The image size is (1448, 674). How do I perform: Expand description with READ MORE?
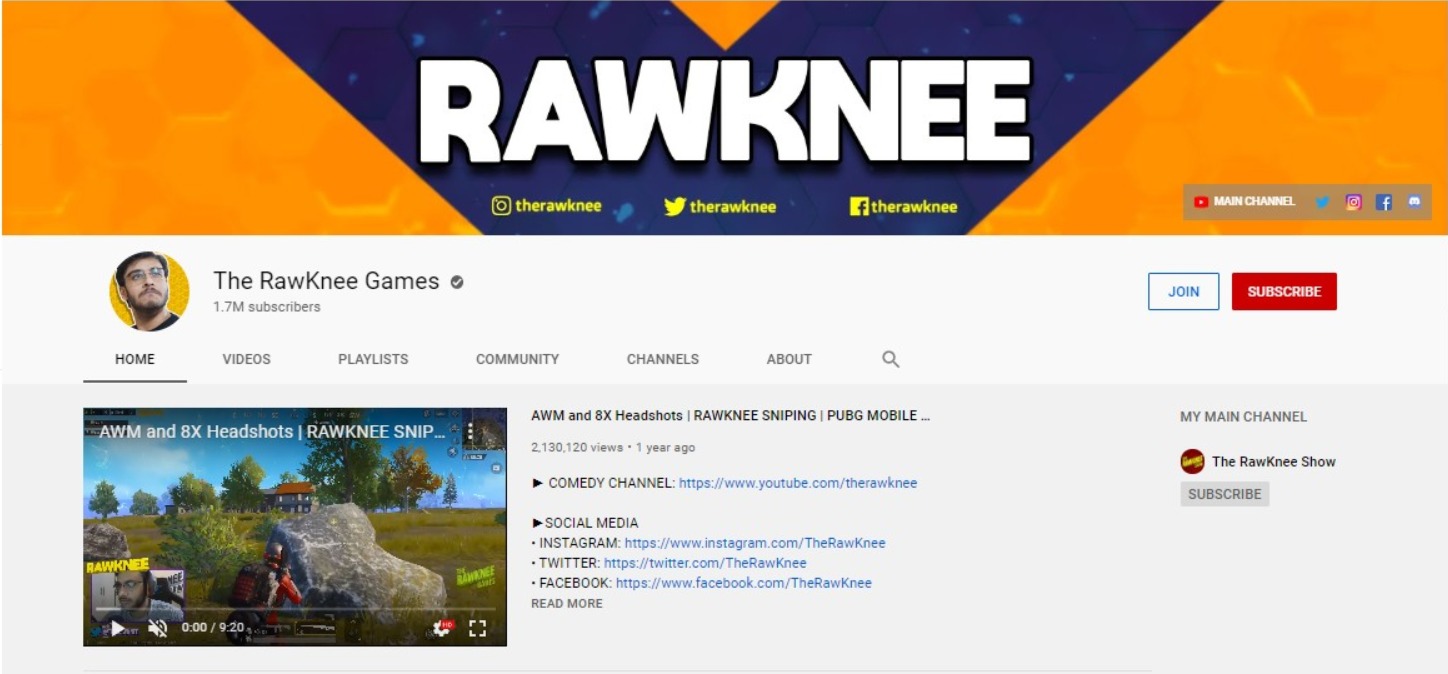[x=567, y=603]
